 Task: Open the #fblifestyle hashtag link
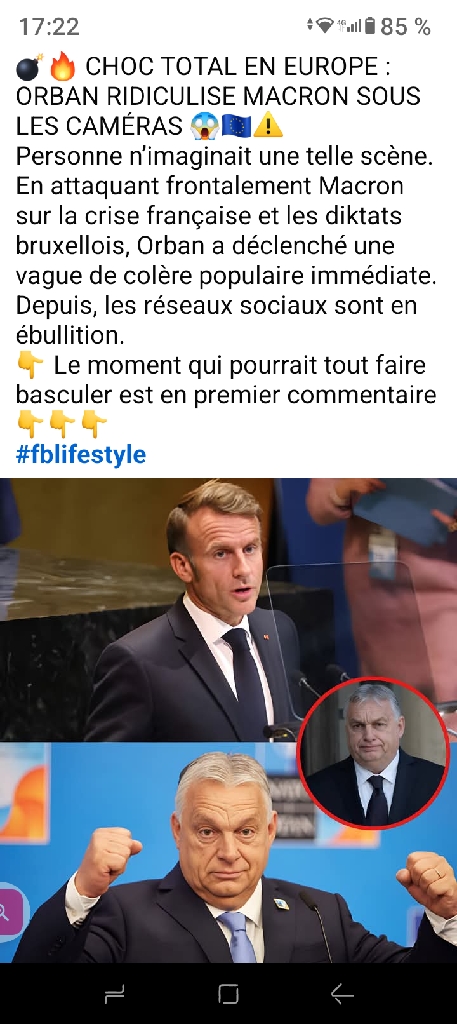coord(81,455)
